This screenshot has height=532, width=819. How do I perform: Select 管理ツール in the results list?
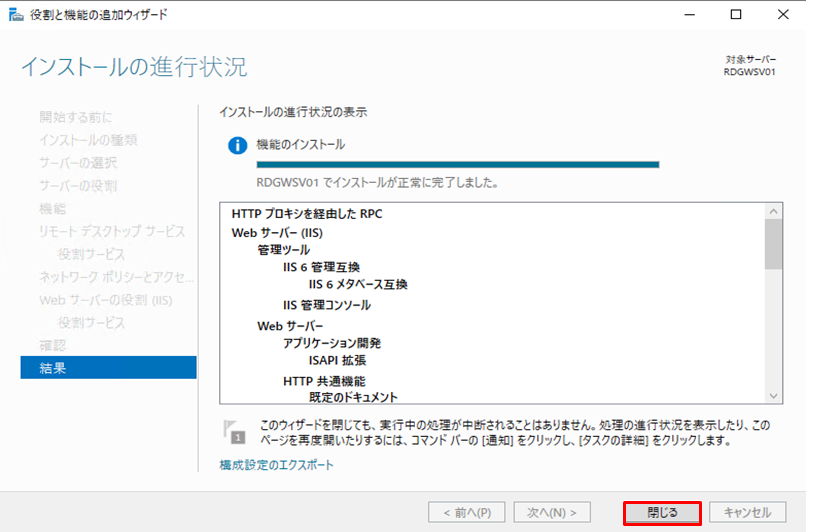(284, 250)
